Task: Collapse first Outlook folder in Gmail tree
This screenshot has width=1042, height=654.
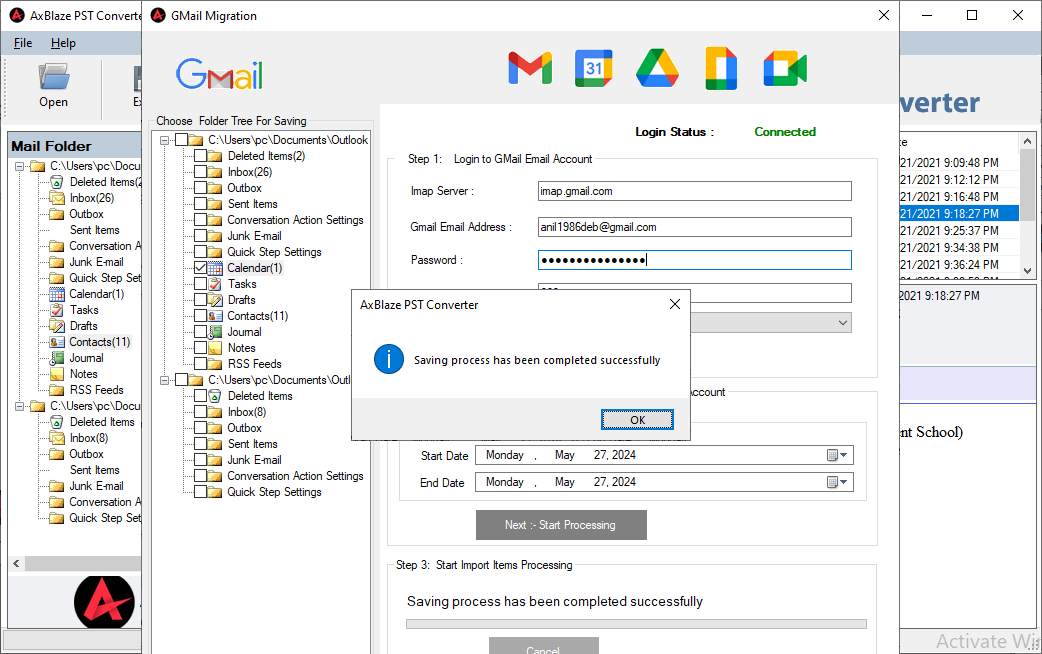Action: tap(164, 140)
